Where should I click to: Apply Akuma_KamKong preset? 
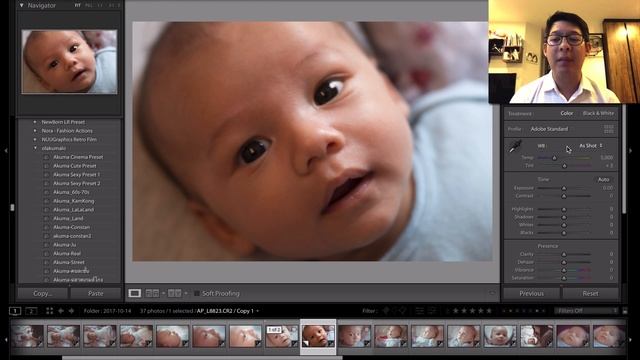(73, 201)
